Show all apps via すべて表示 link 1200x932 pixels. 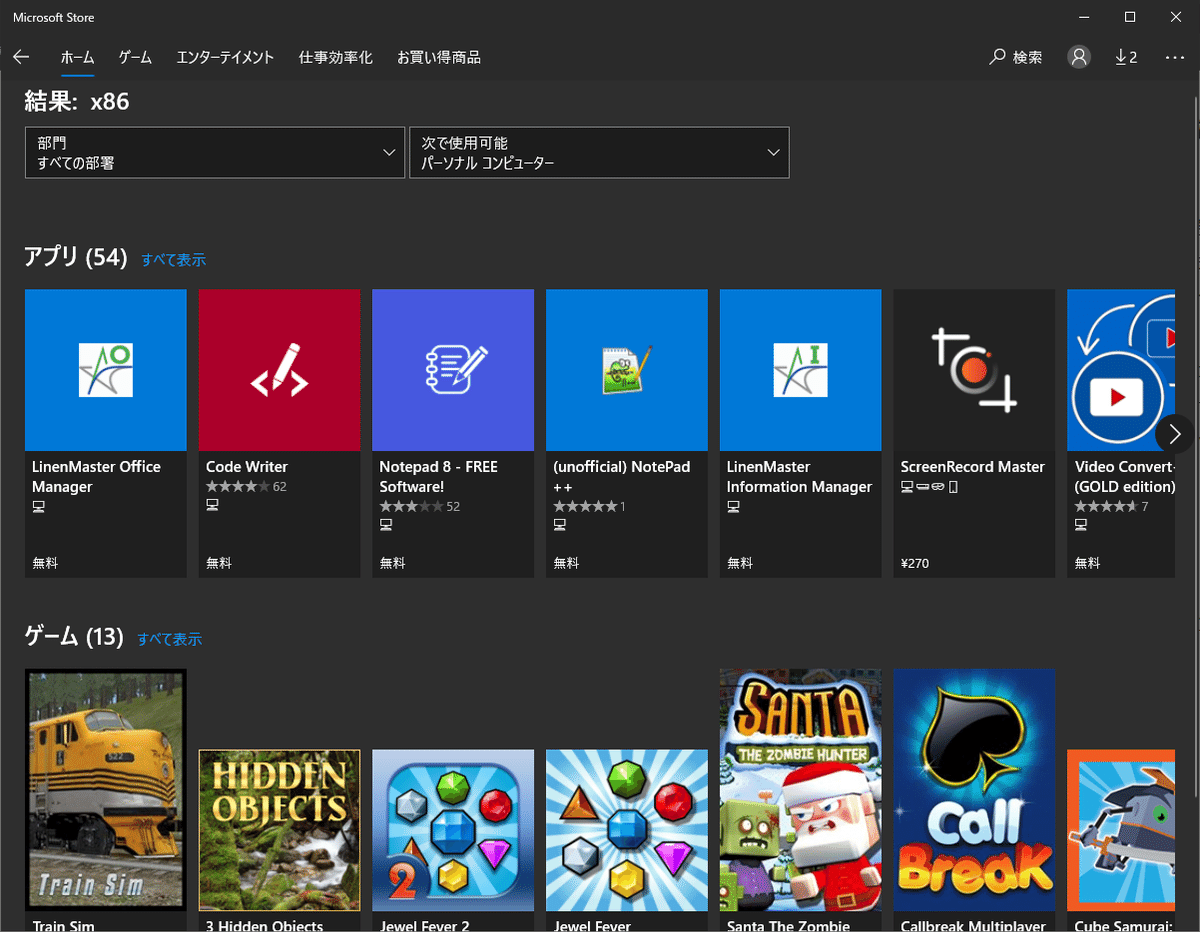(x=174, y=260)
